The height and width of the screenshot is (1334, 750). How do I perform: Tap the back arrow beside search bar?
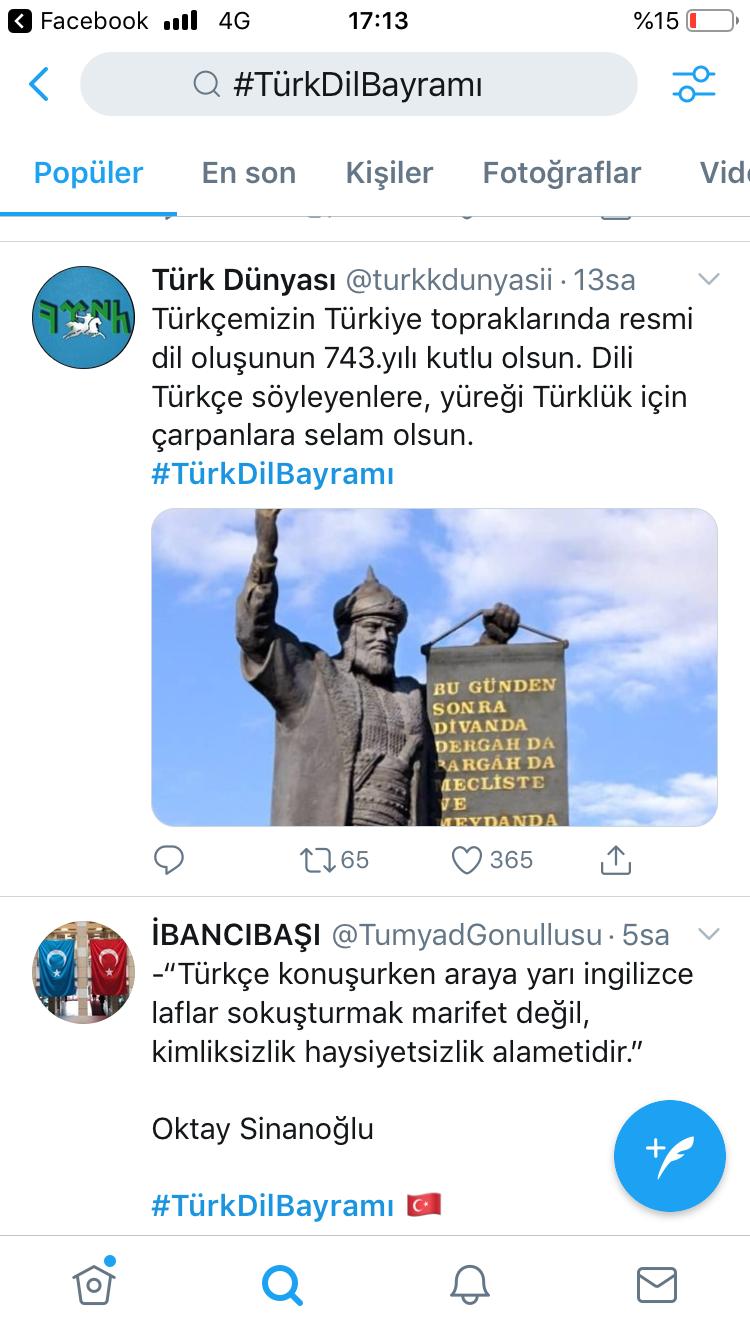(x=39, y=84)
